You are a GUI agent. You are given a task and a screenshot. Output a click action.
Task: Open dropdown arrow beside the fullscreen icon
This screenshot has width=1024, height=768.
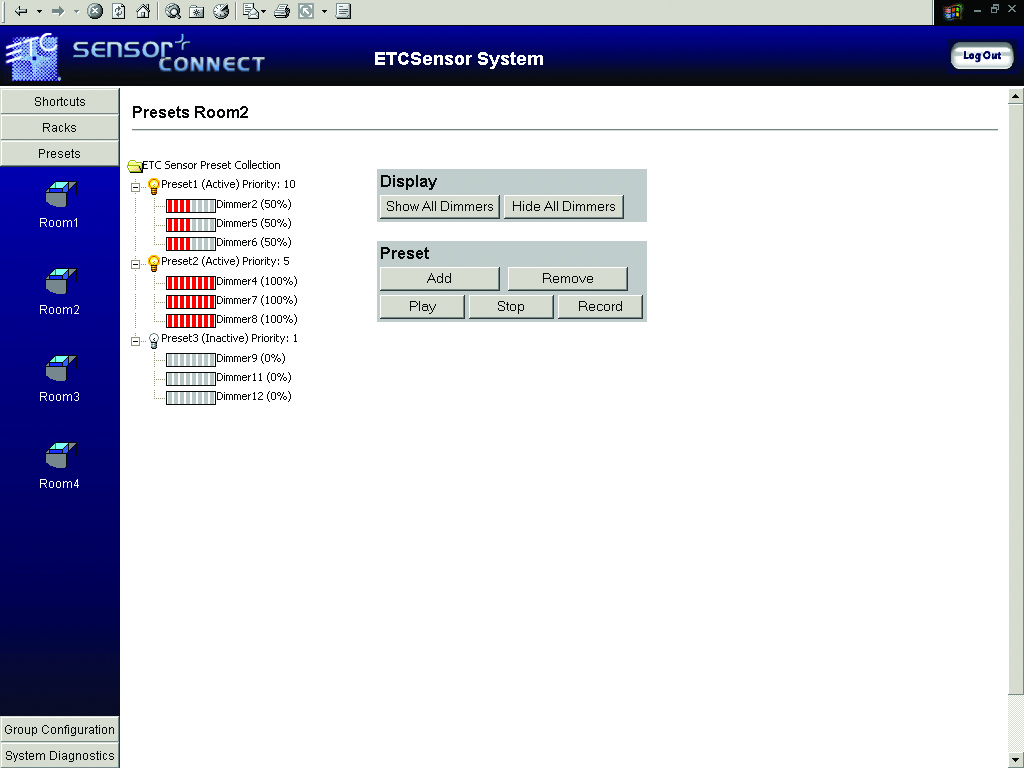tap(324, 11)
